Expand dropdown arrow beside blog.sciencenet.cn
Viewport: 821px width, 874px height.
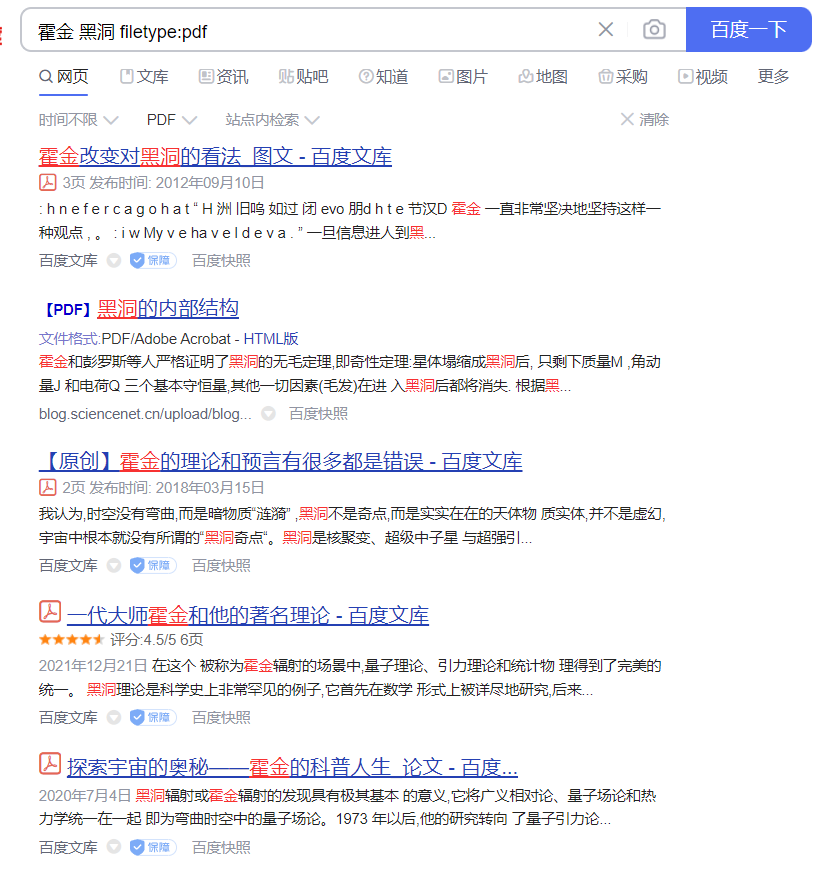point(269,414)
